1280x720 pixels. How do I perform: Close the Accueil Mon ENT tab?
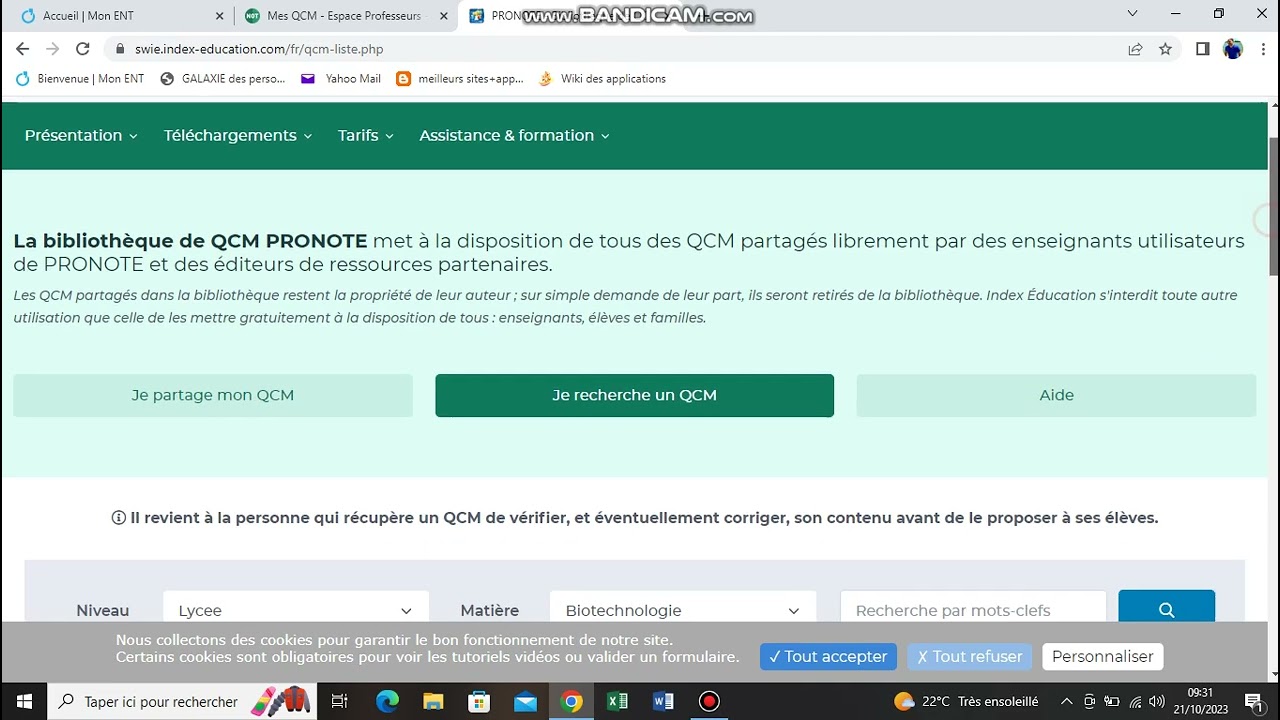coord(220,16)
